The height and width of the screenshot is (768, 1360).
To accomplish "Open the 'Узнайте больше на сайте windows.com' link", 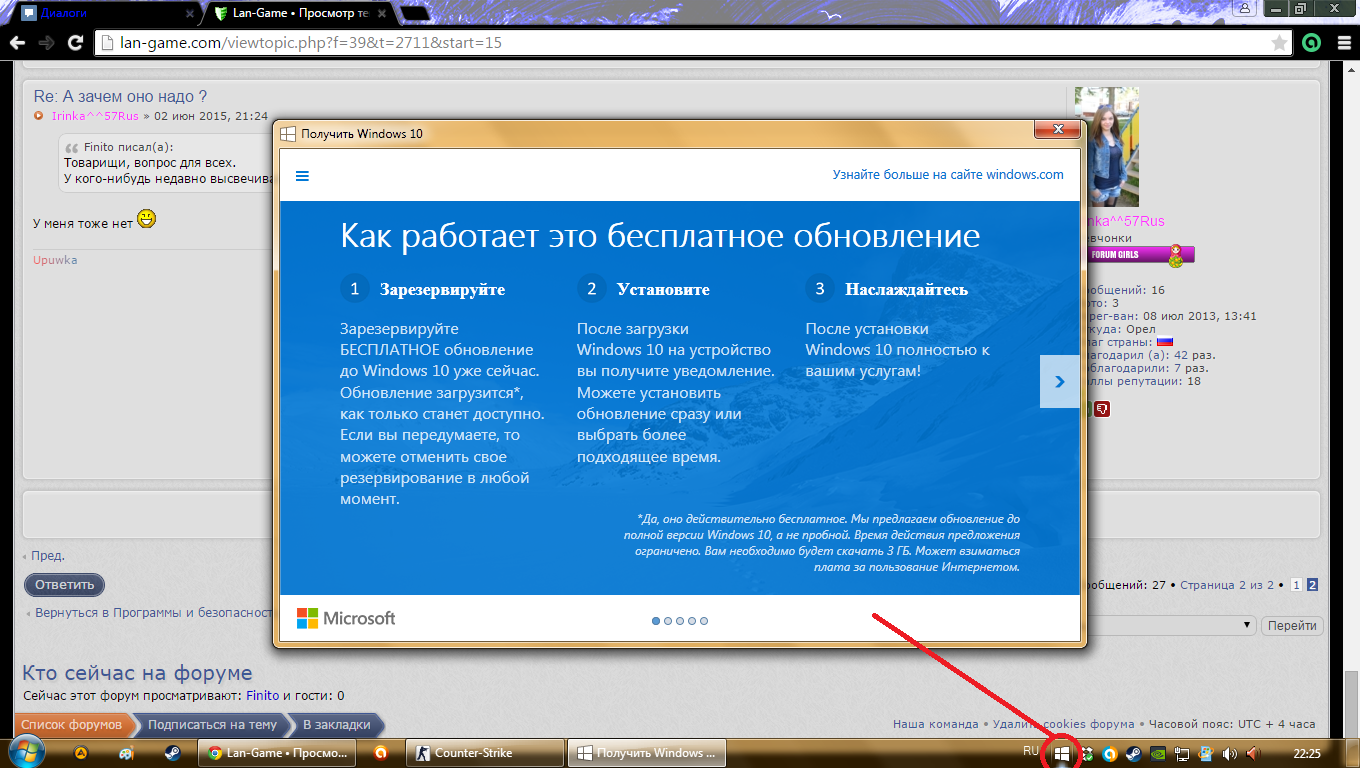I will (947, 174).
